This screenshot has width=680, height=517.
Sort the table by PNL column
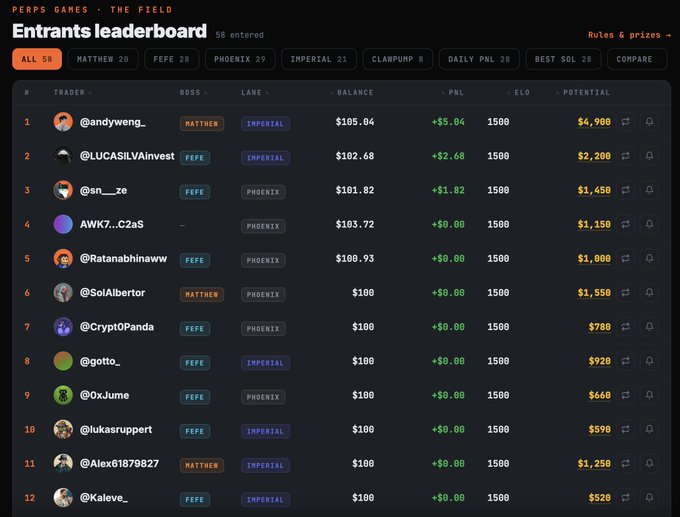pyautogui.click(x=453, y=92)
